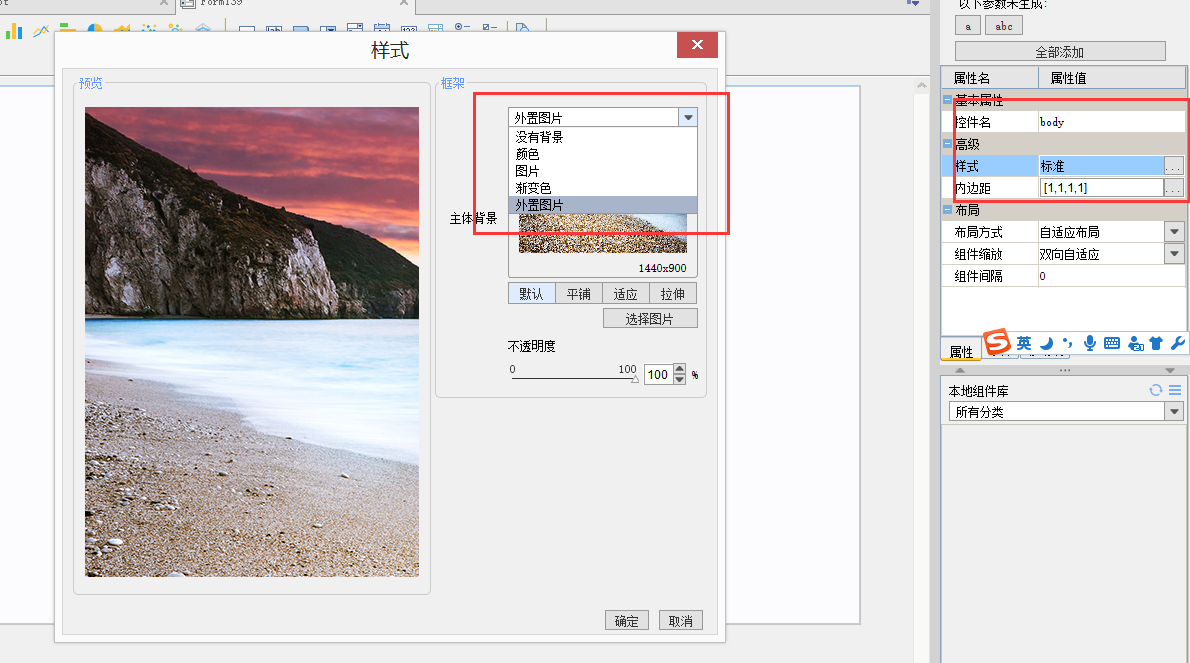Choose 渐变色 from the background list

533,188
